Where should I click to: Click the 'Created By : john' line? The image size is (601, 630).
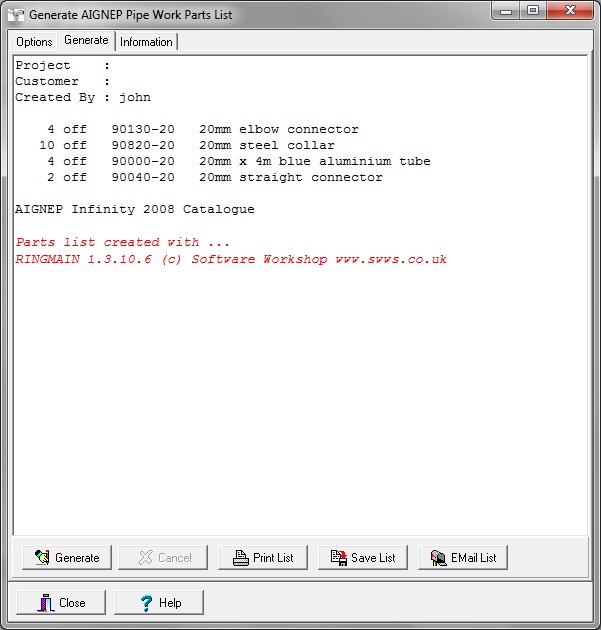pyautogui.click(x=83, y=97)
